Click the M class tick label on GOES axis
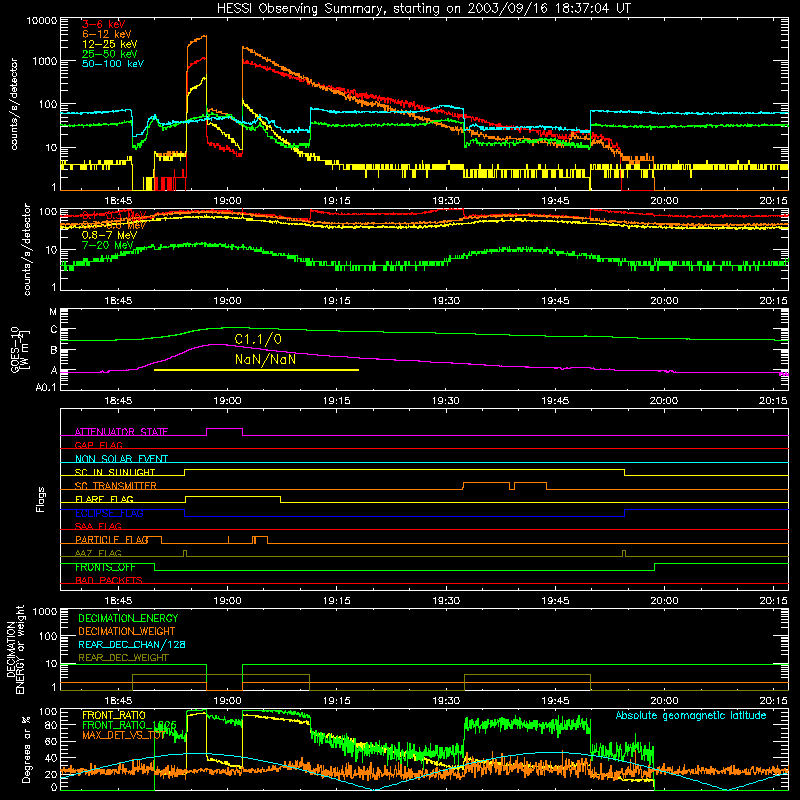 (x=53, y=312)
